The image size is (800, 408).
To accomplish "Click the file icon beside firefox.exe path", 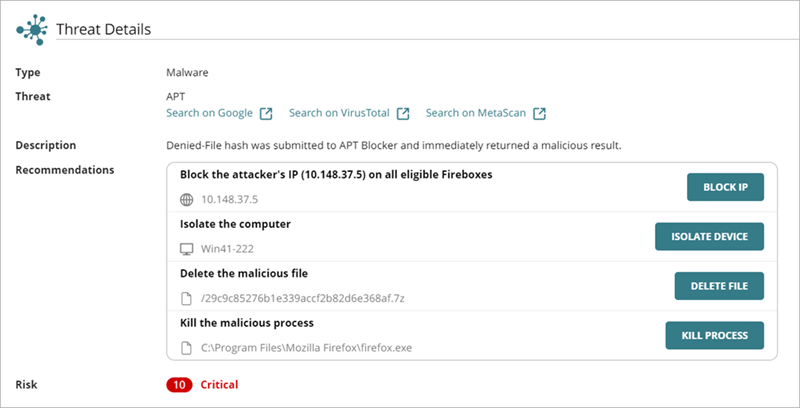I will tap(186, 347).
